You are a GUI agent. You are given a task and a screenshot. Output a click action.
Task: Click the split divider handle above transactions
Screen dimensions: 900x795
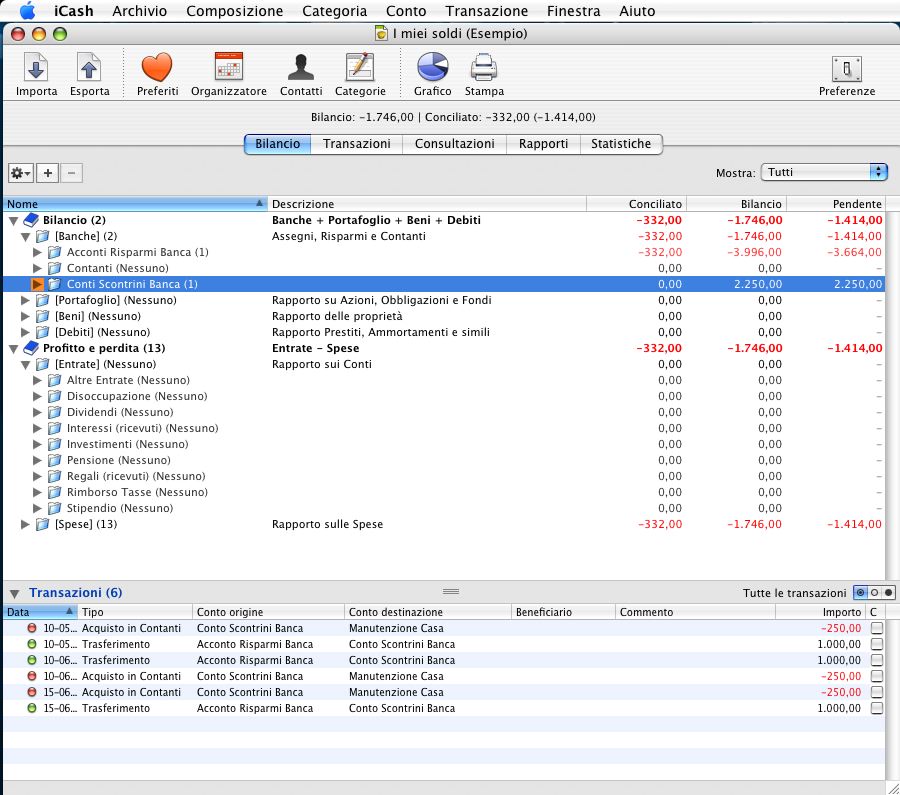click(x=450, y=592)
